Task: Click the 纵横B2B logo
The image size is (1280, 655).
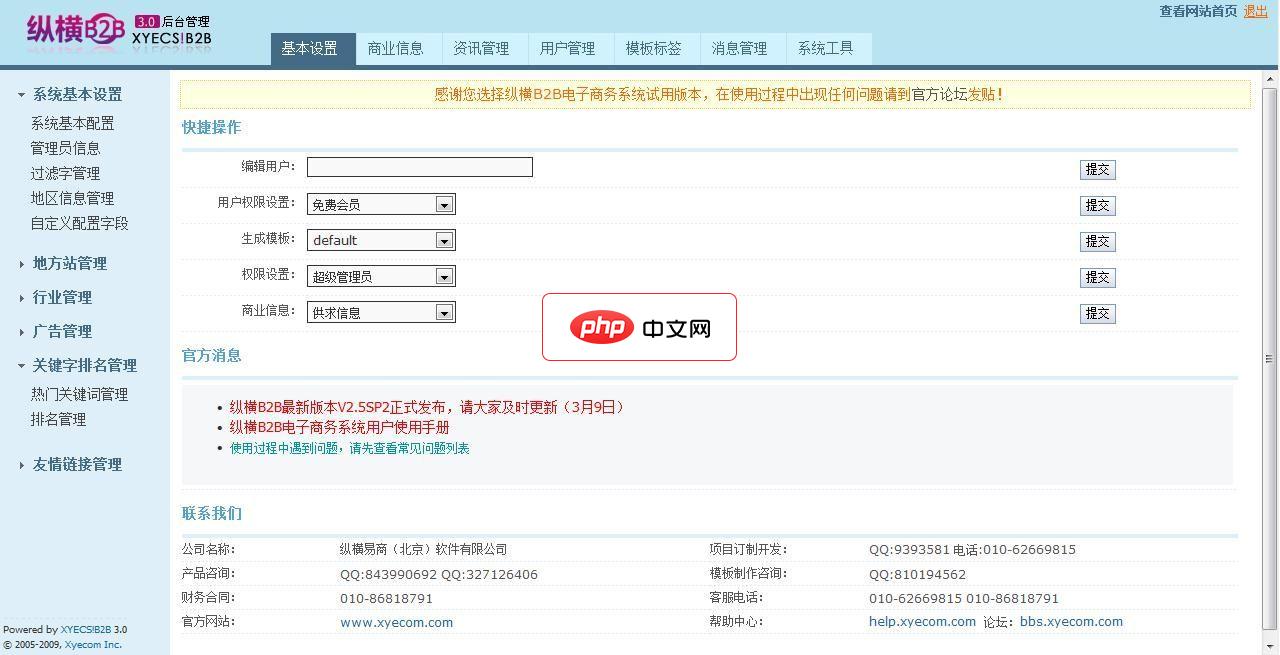Action: click(118, 32)
